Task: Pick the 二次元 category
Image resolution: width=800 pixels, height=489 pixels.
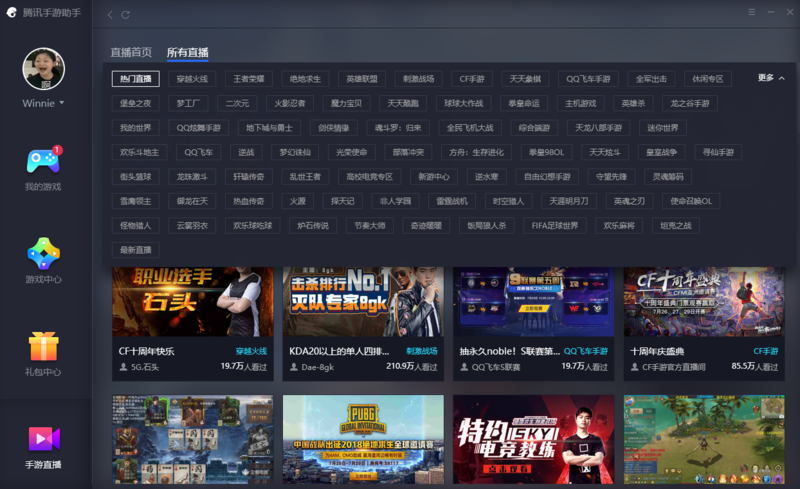Action: pyautogui.click(x=237, y=103)
